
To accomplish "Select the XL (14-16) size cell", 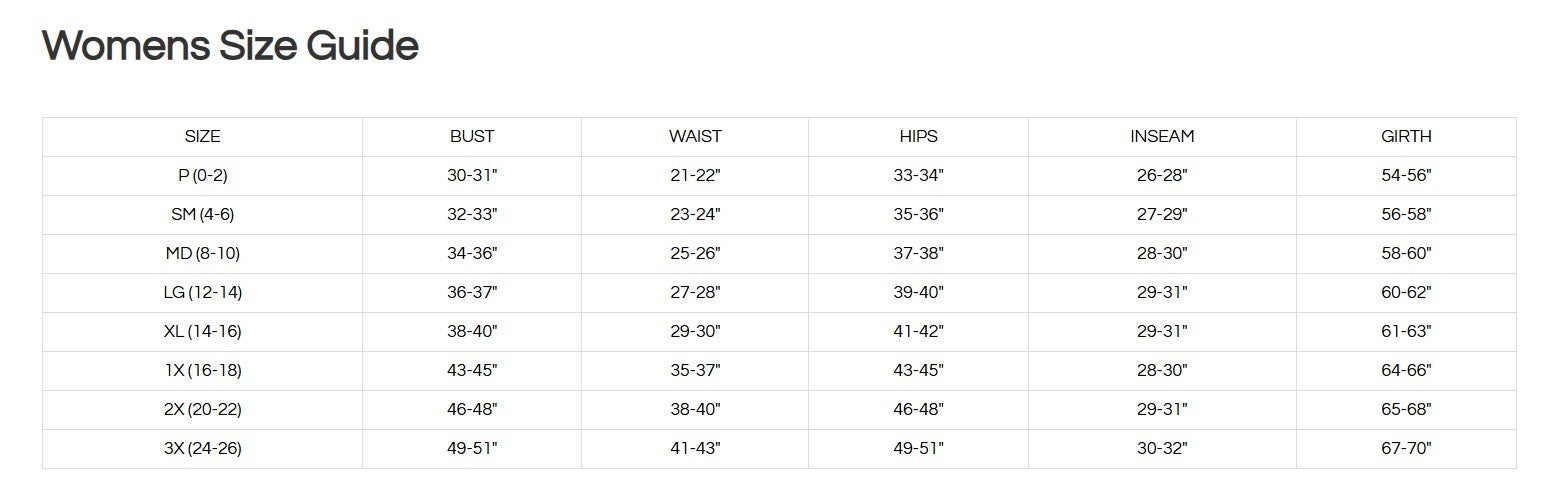I will coord(202,332).
